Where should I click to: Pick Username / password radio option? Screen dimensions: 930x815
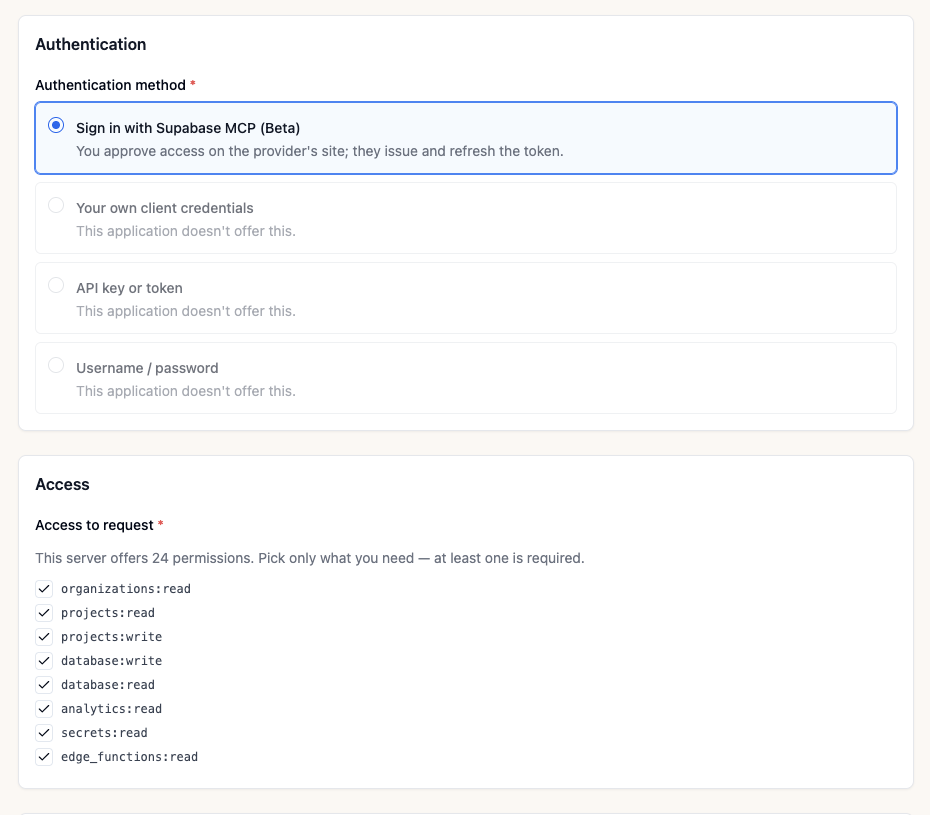[56, 365]
